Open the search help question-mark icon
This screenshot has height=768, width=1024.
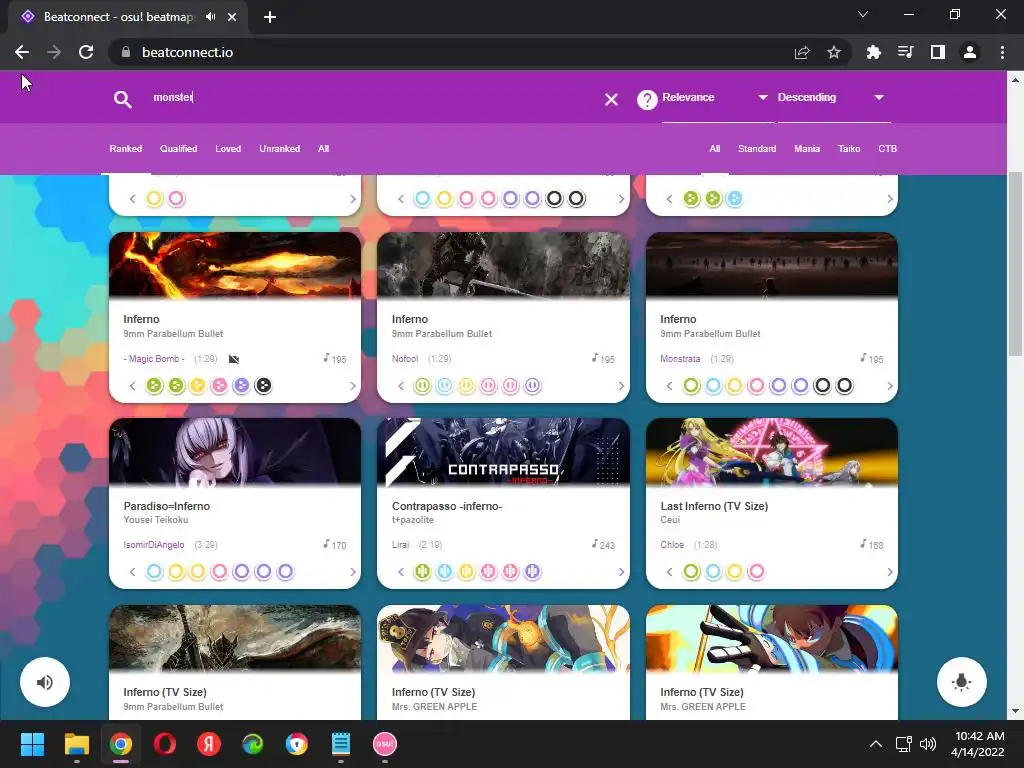tap(647, 99)
